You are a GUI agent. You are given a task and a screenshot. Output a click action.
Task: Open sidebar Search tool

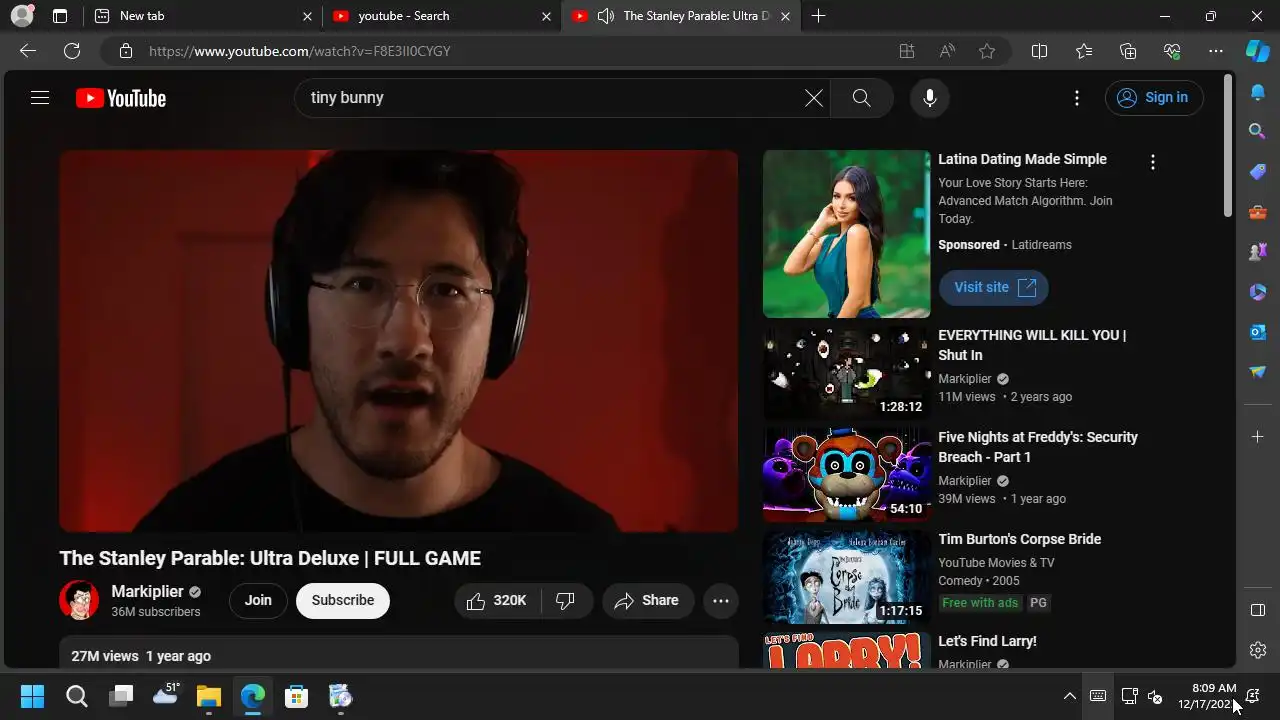point(1258,131)
